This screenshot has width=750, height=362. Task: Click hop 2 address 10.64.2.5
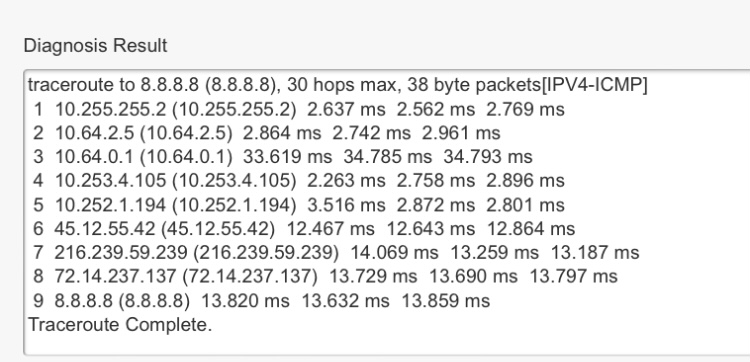tap(94, 133)
